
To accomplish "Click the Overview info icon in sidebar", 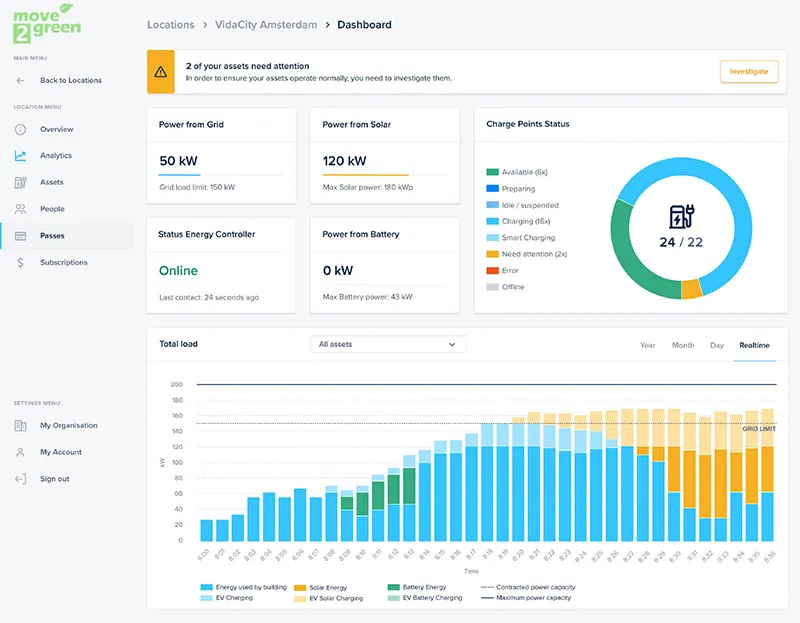I will click(x=20, y=129).
